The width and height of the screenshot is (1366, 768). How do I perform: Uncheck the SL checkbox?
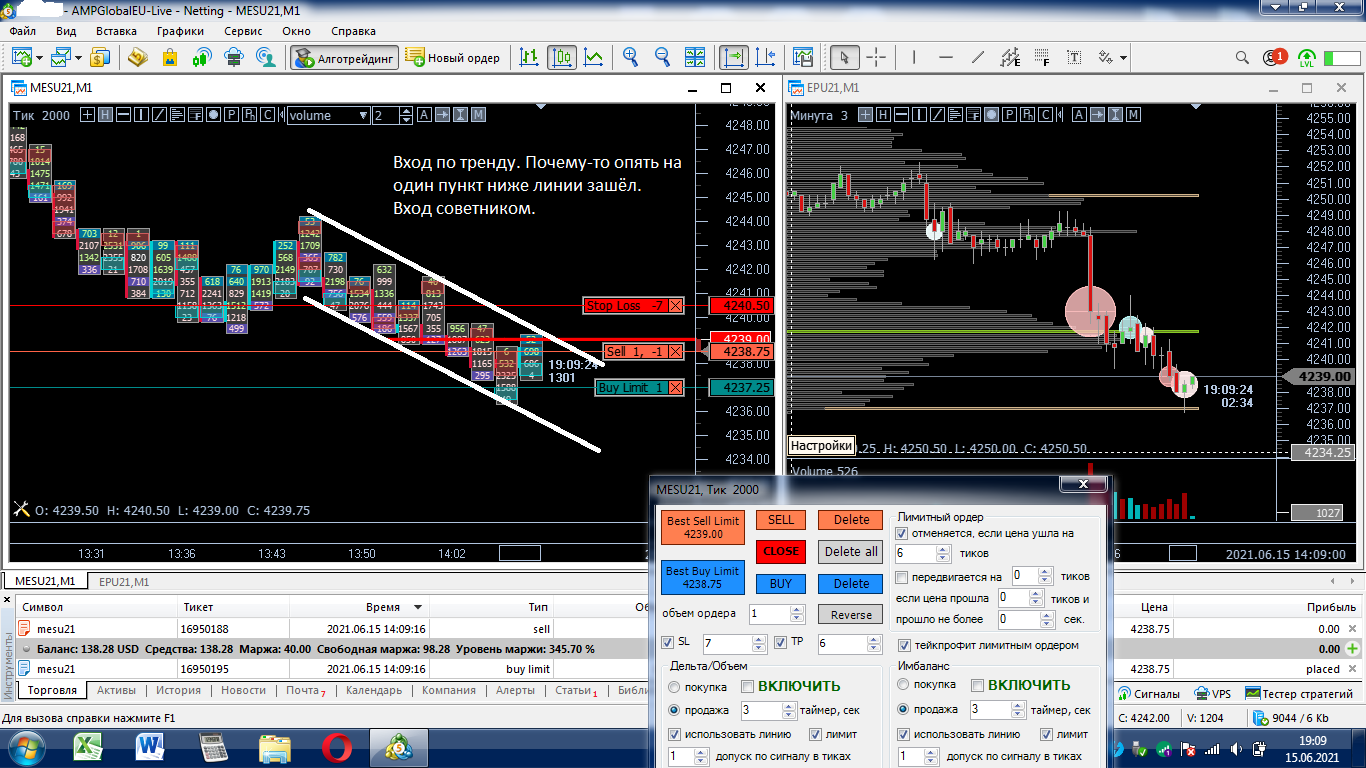pos(669,643)
